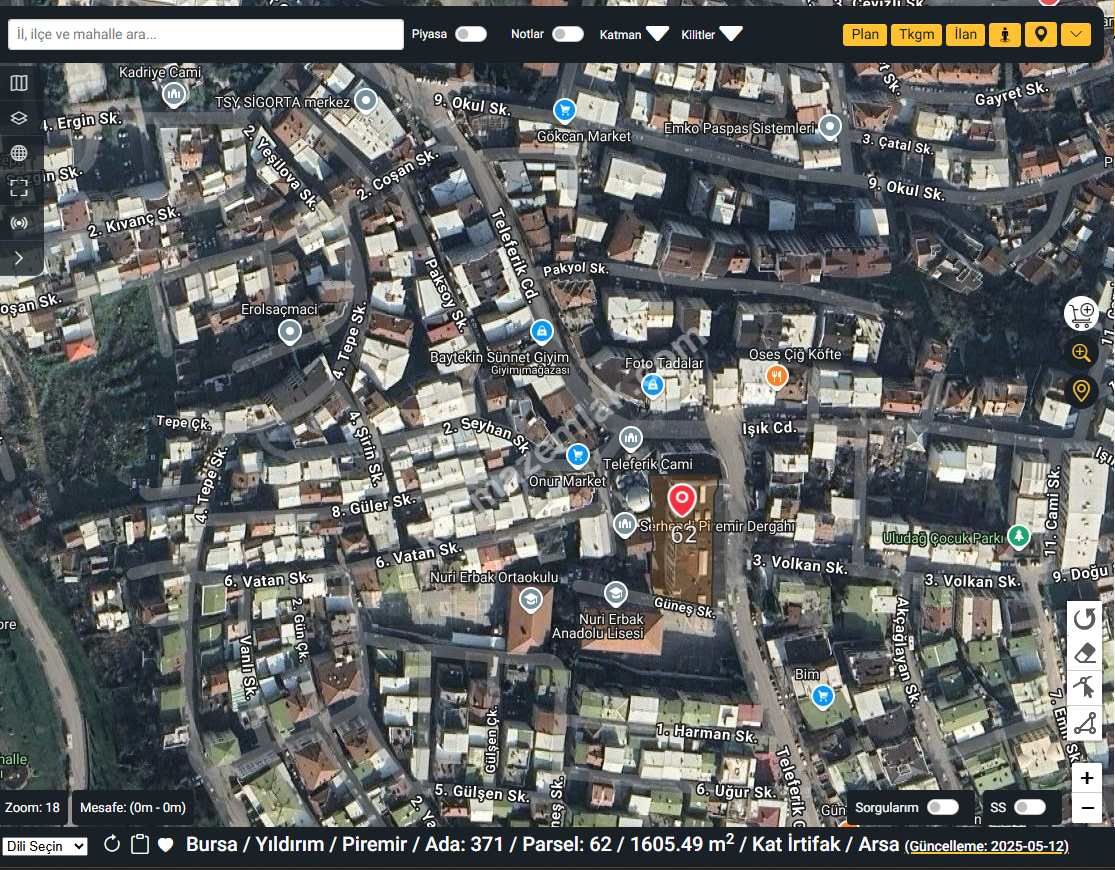Toggle the Piyasa switch
1115x870 pixels.
pyautogui.click(x=470, y=34)
